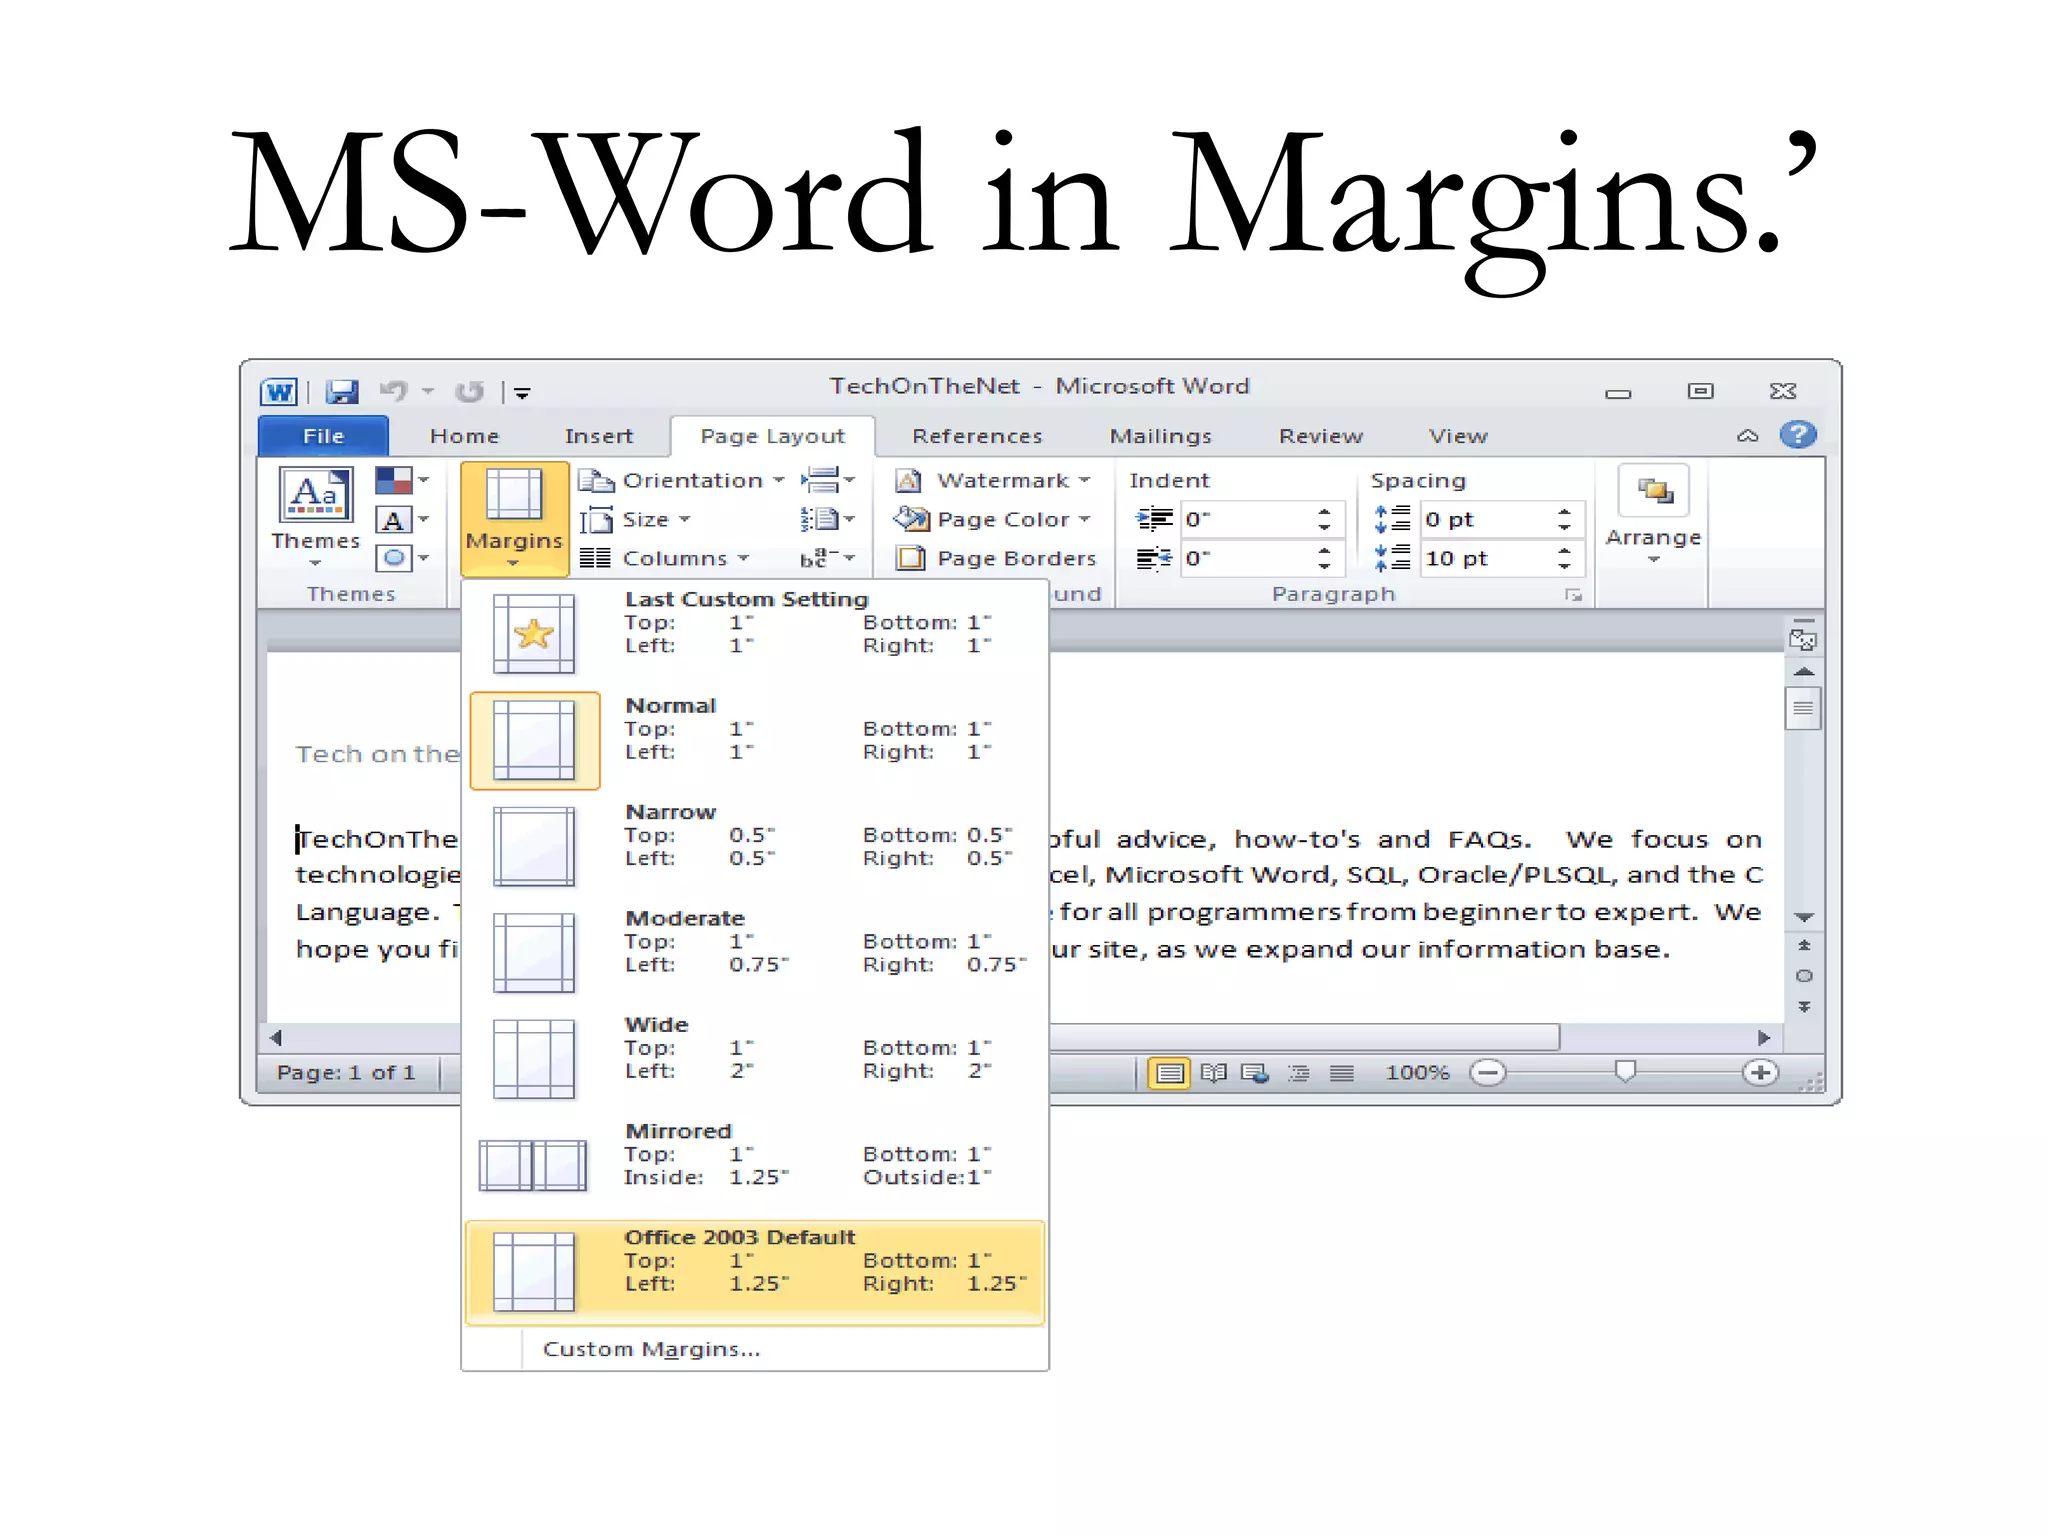Screen dimensions: 2048x1536
Task: Select the Narrow margins preset
Action: coord(756,846)
